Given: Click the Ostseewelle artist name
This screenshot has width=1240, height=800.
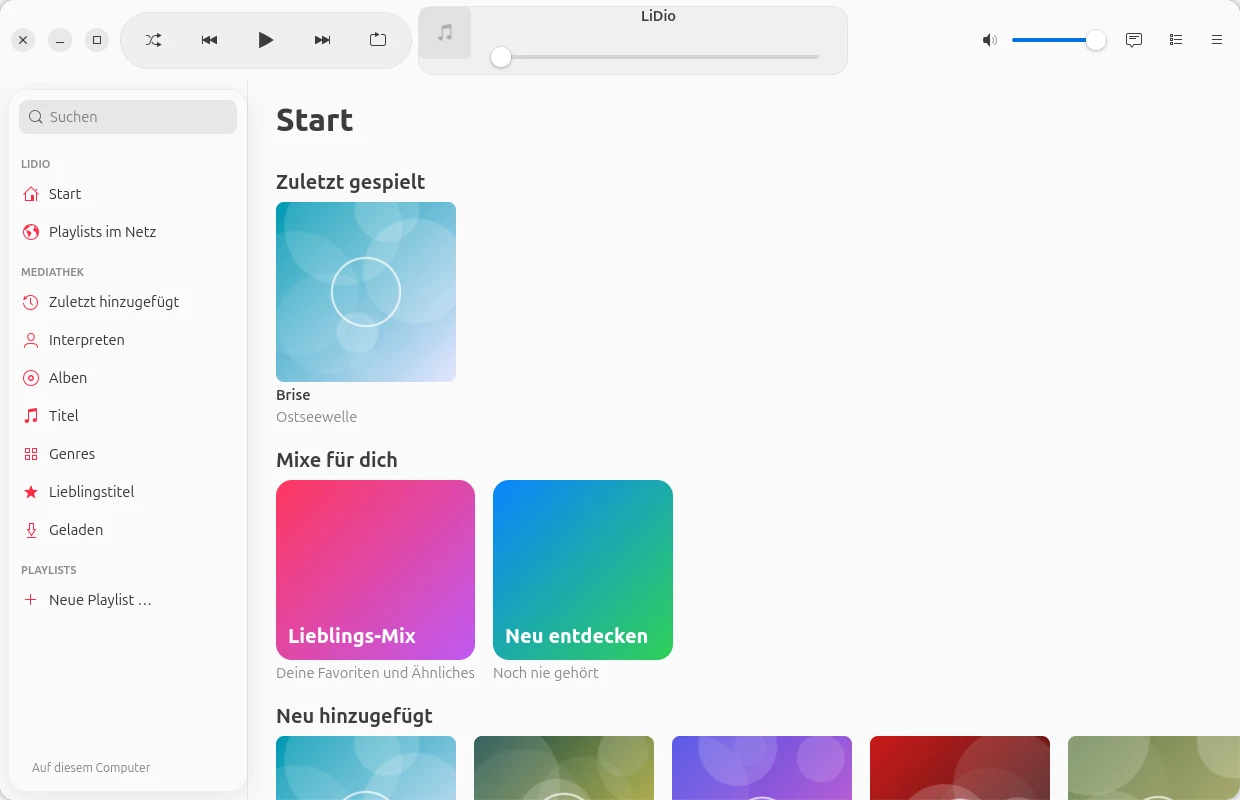Looking at the screenshot, I should [x=316, y=417].
